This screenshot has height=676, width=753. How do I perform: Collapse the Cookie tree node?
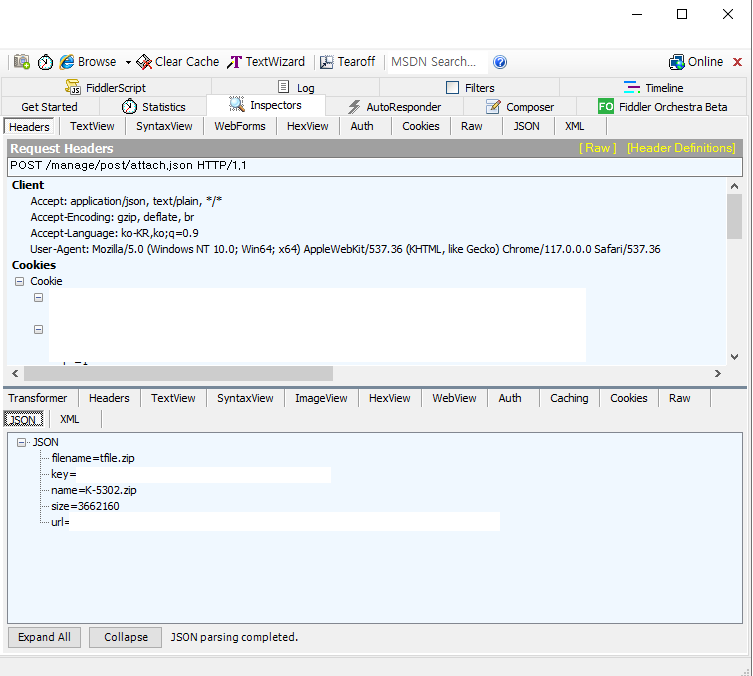tap(19, 281)
